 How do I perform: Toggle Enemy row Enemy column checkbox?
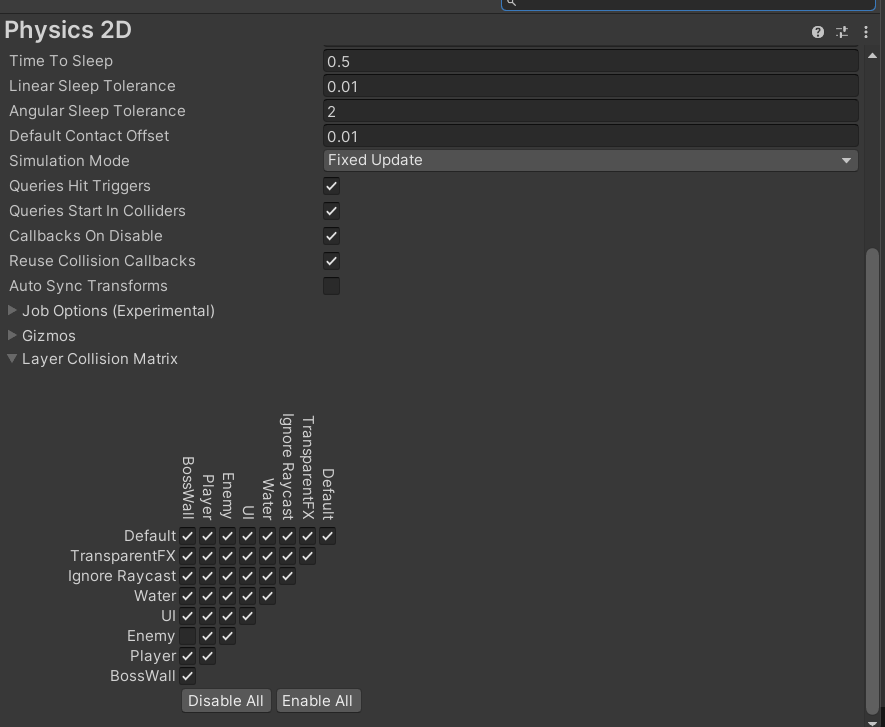pyautogui.click(x=227, y=636)
